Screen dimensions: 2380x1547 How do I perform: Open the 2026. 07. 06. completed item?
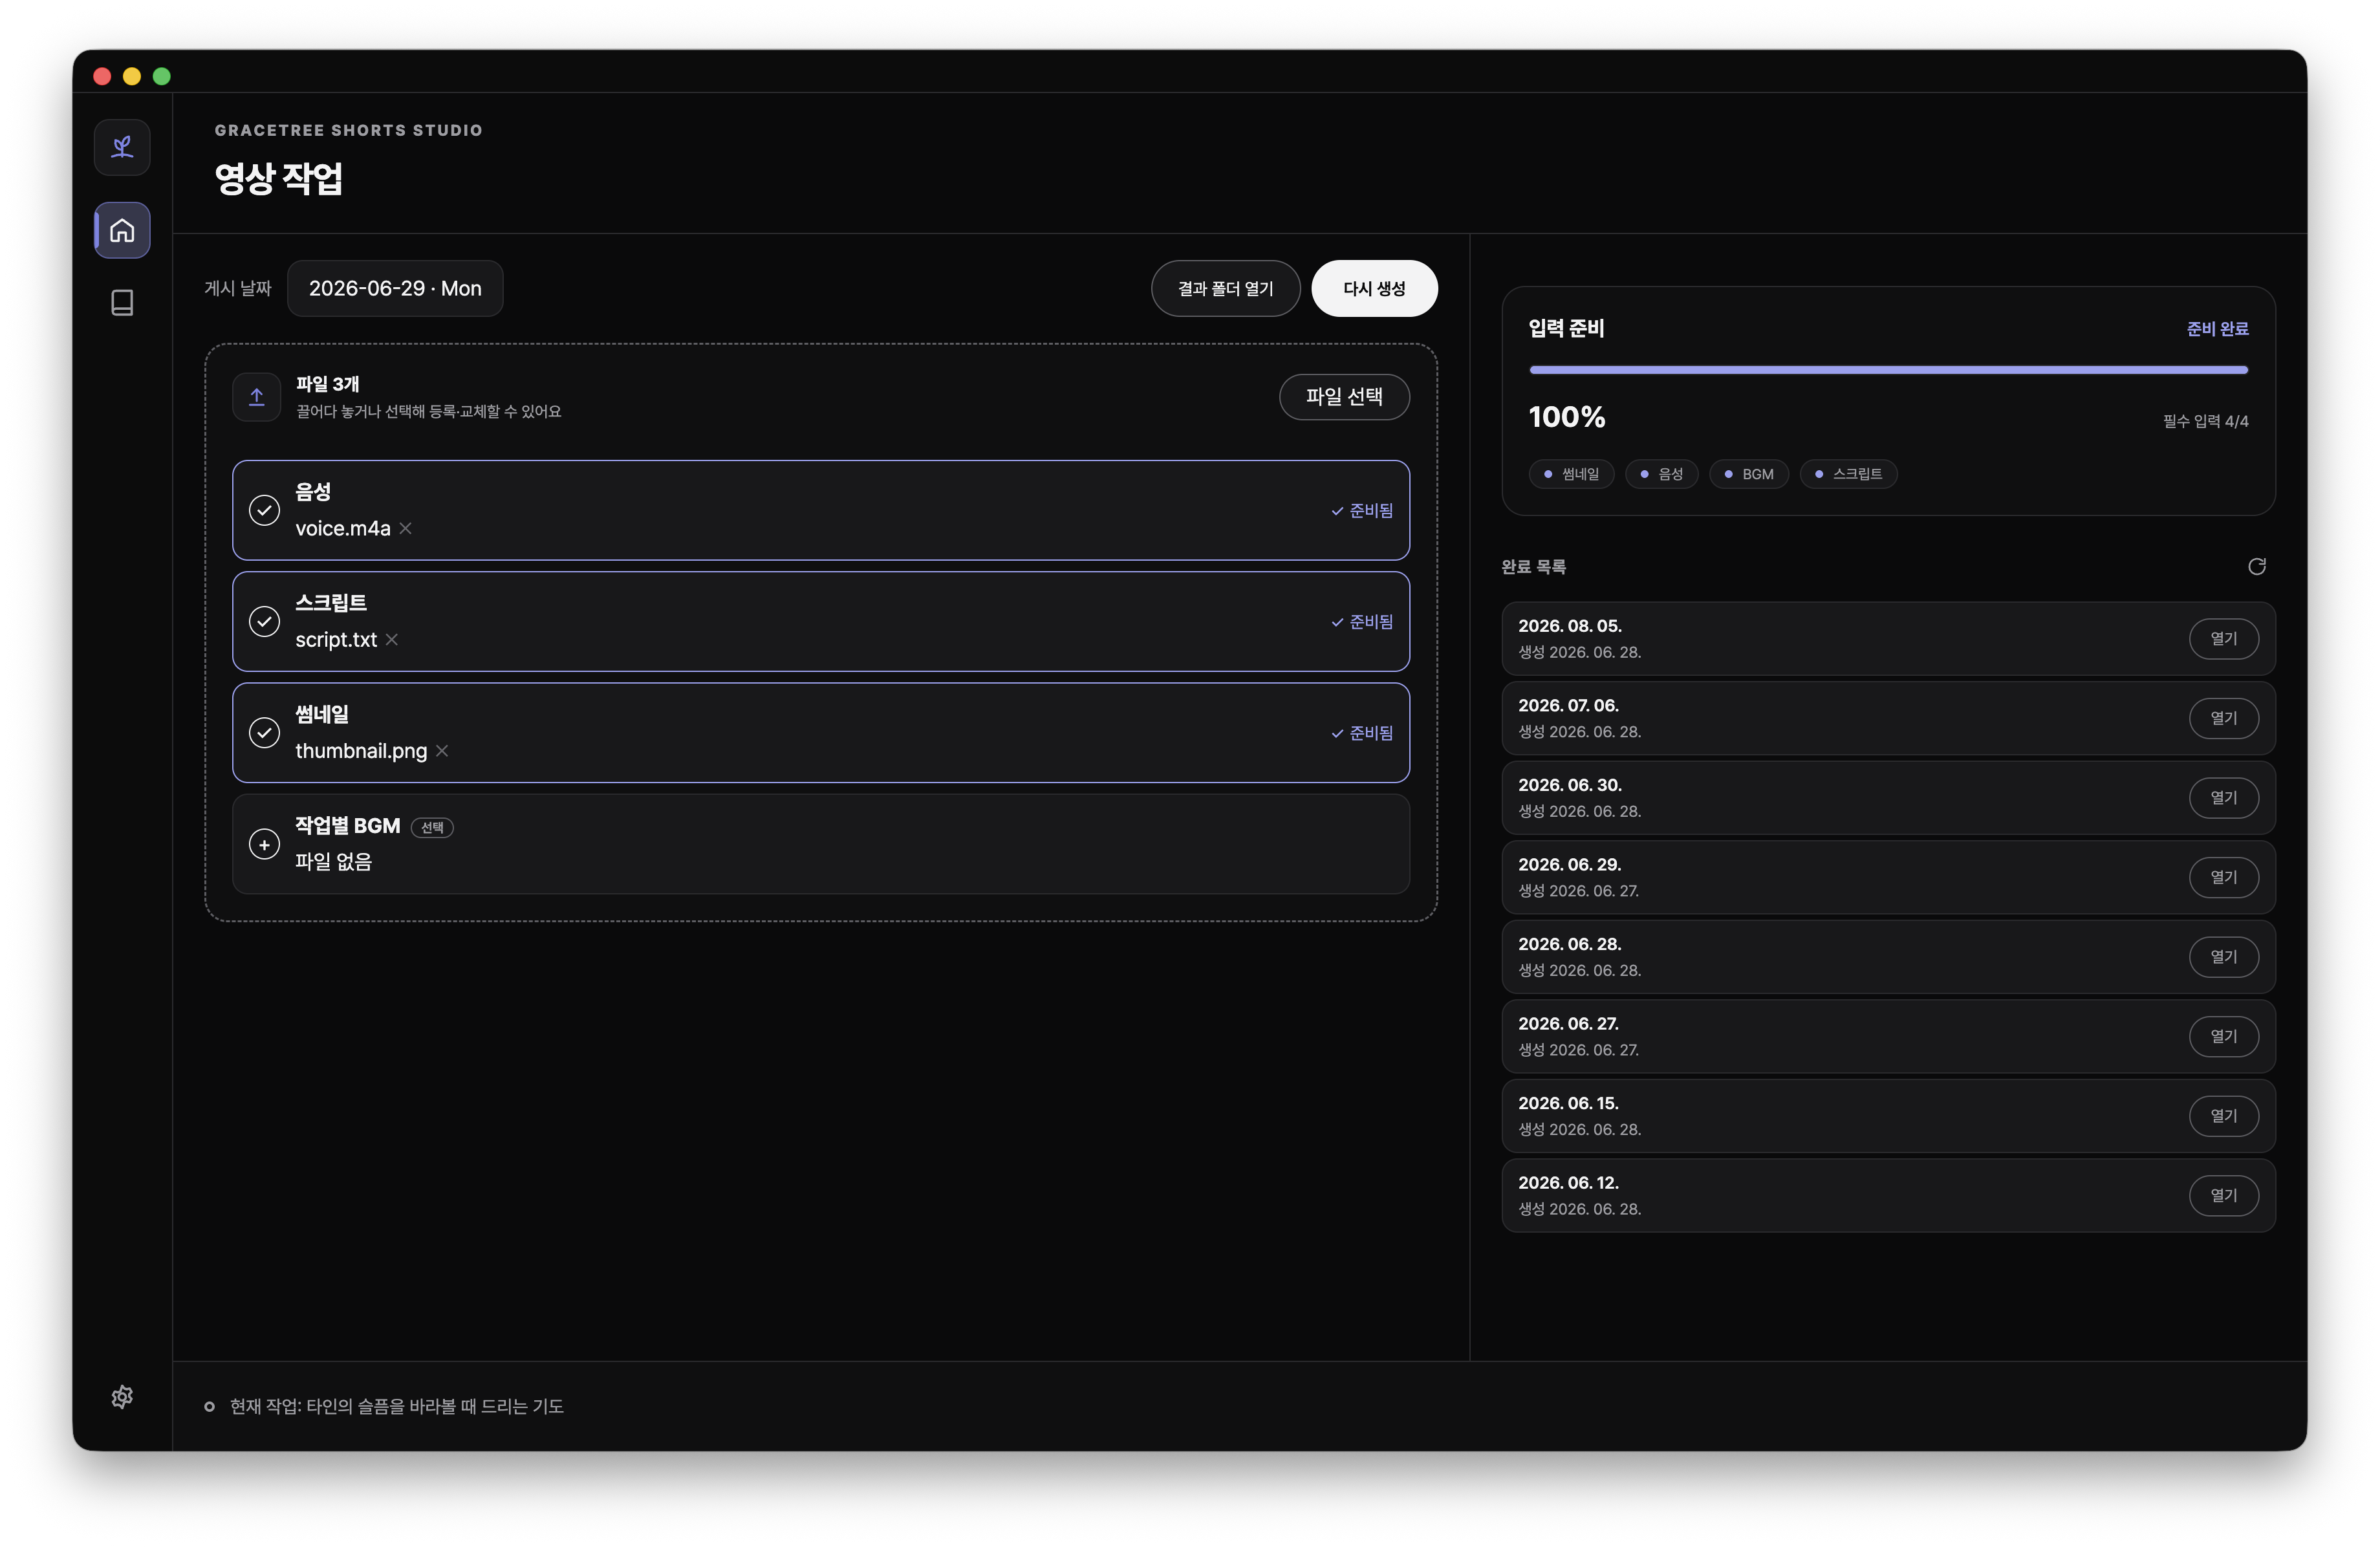tap(2223, 718)
